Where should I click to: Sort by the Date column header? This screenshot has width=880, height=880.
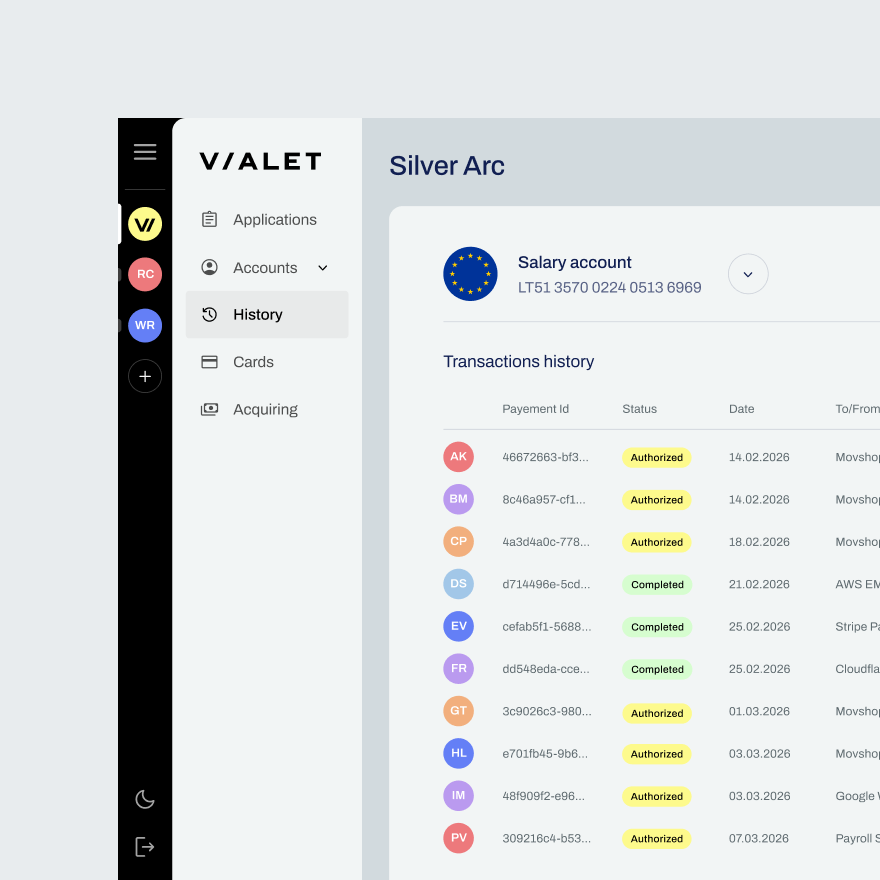(x=741, y=409)
